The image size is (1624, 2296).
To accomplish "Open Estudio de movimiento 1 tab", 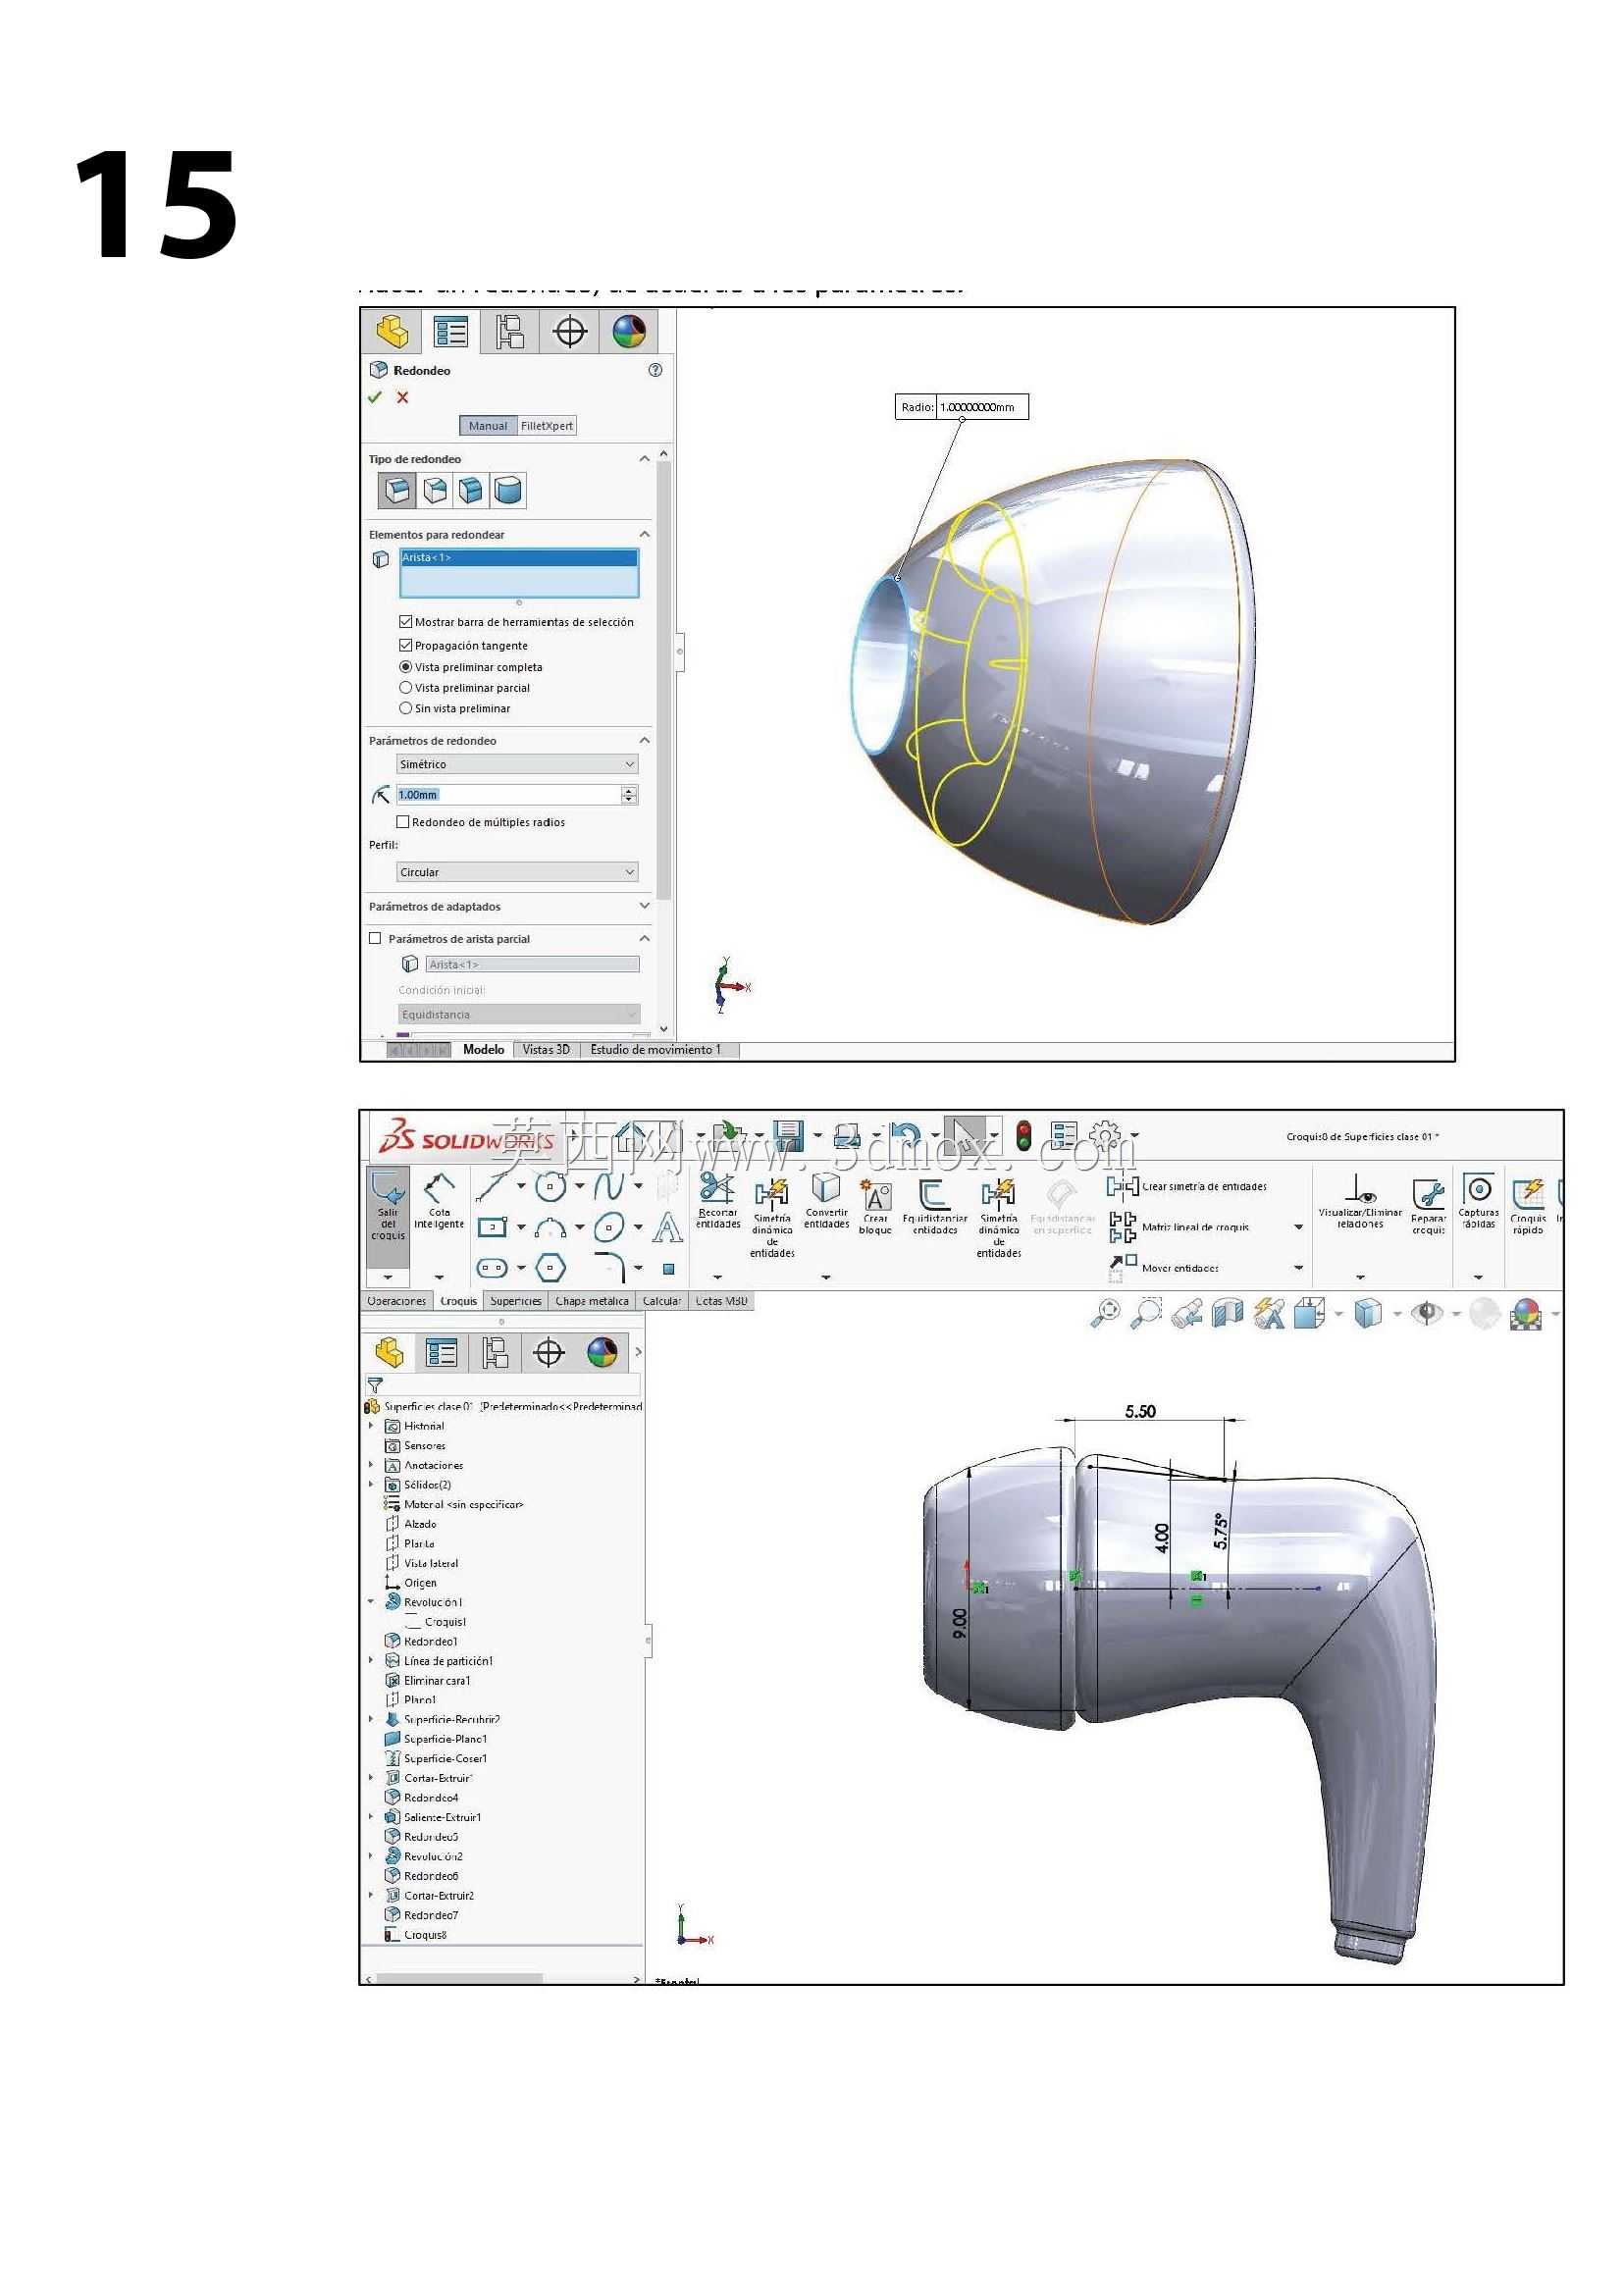I will point(655,1050).
